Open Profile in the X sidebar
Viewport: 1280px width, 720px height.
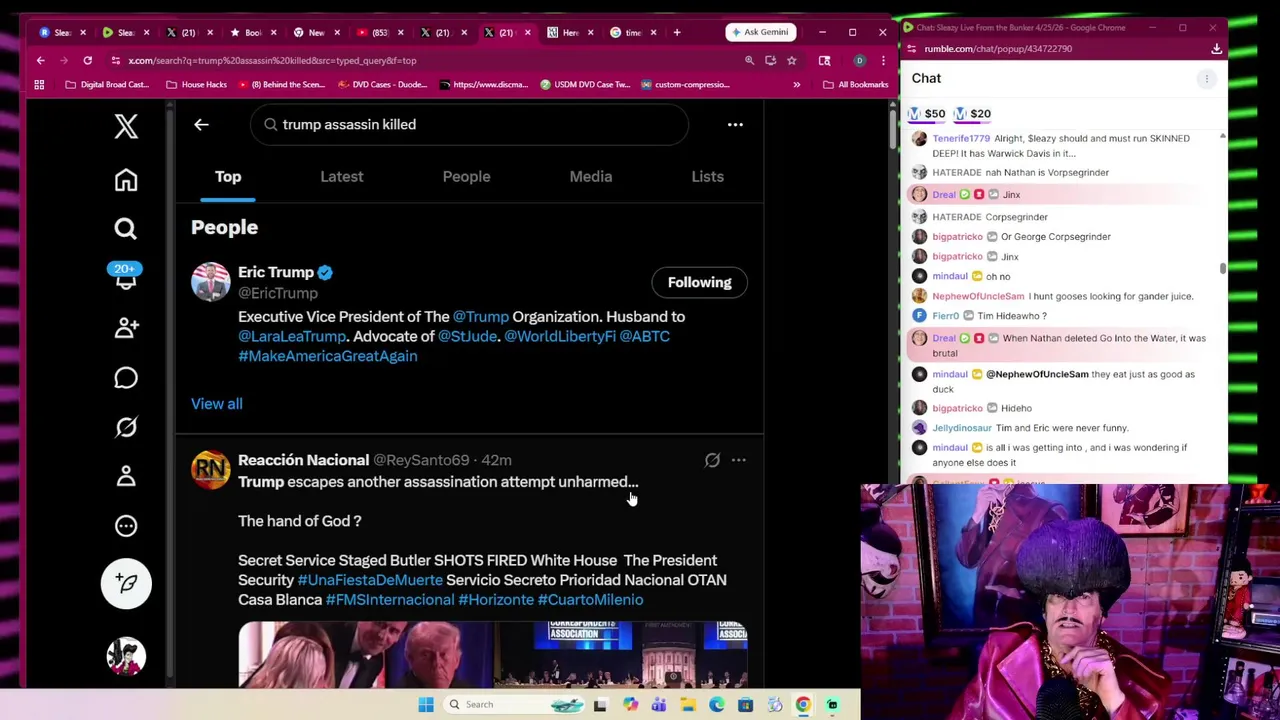[126, 477]
